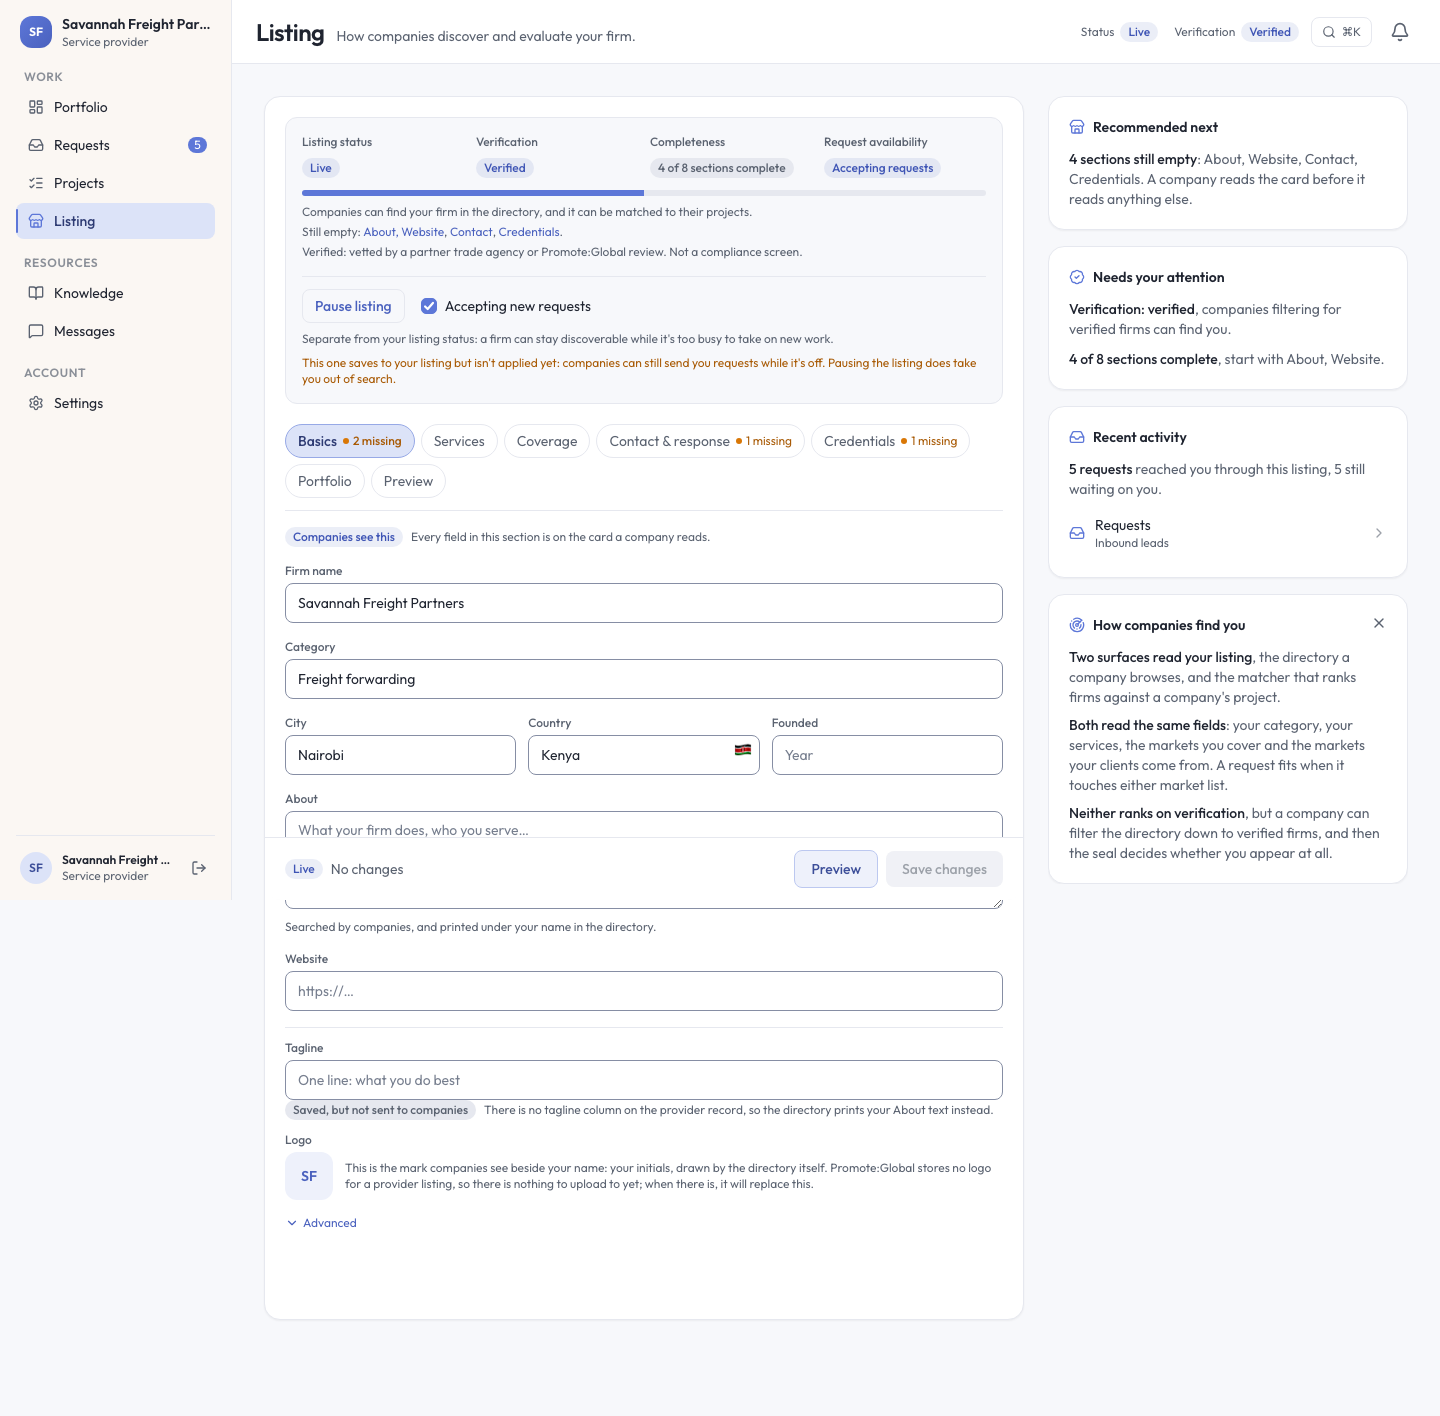
Task: Open the Requests Inbound leads chevron
Action: [x=1379, y=533]
